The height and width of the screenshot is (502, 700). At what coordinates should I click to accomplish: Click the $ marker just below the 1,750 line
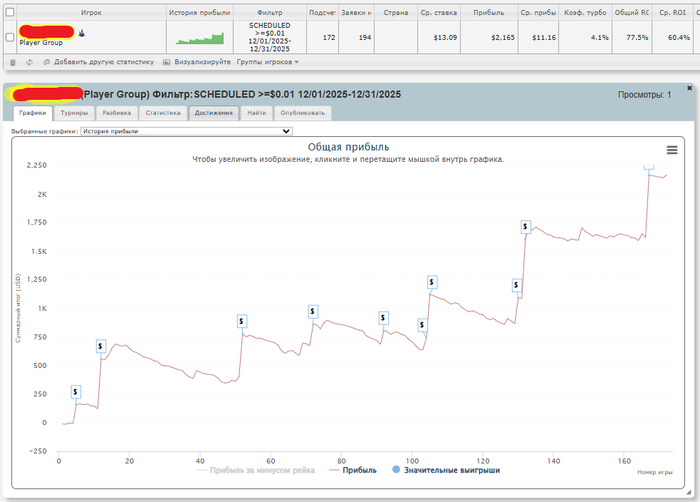525,227
